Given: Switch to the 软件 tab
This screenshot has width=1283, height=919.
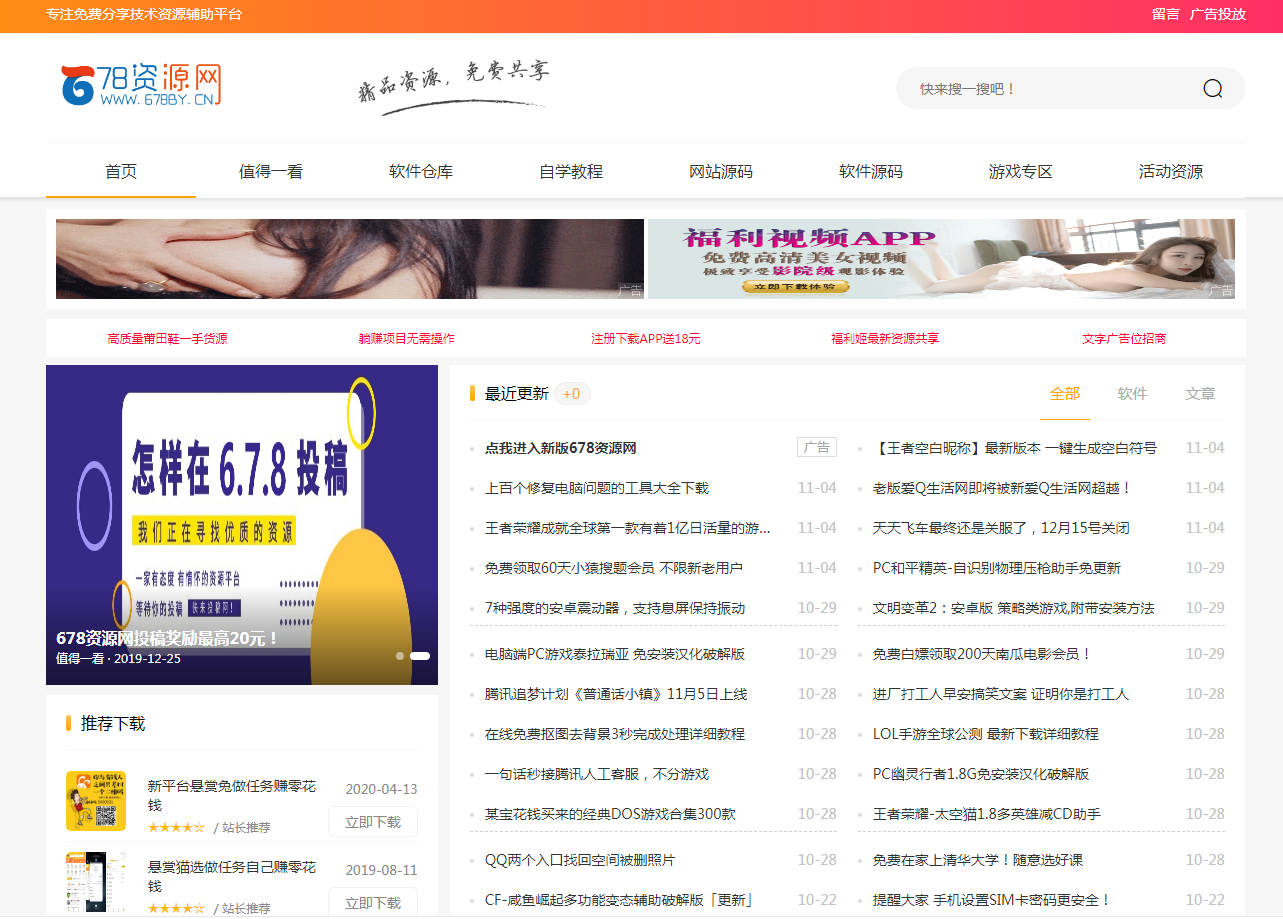Looking at the screenshot, I should tap(1132, 394).
